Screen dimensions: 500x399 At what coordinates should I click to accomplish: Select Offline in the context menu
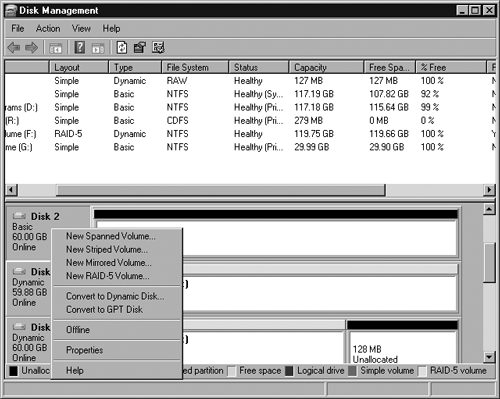coord(117,330)
